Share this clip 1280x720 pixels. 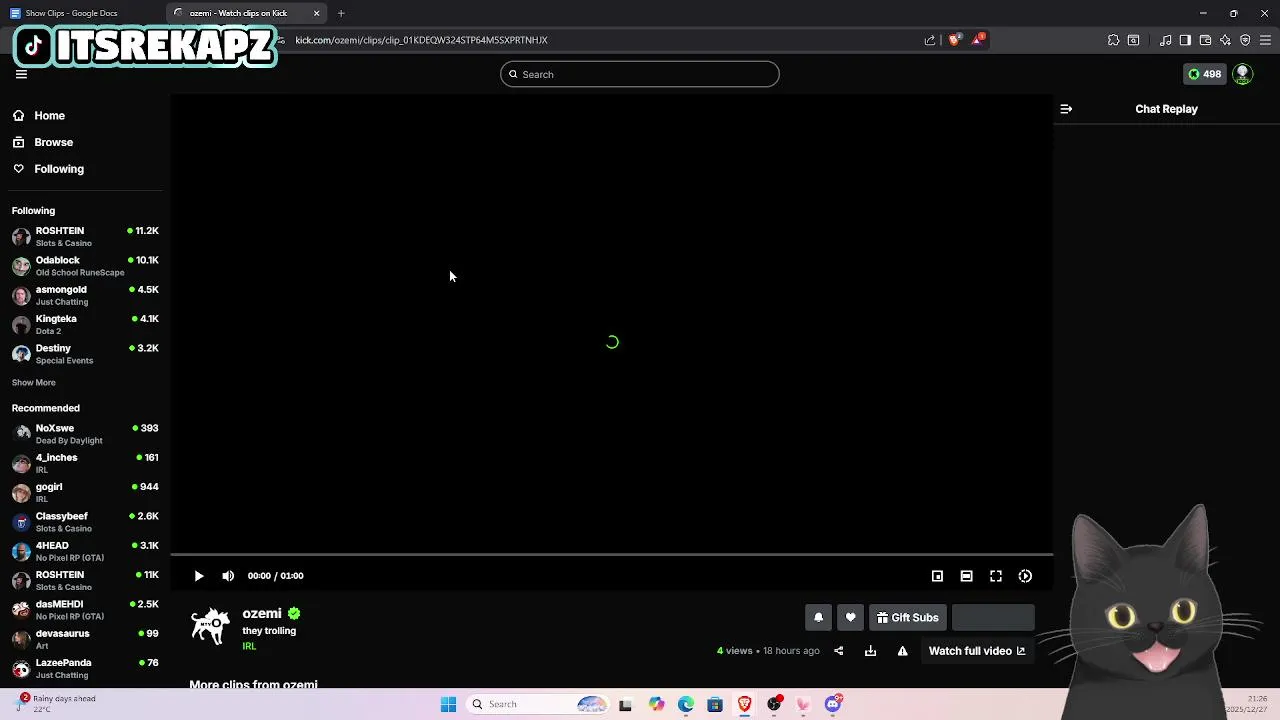pos(839,651)
